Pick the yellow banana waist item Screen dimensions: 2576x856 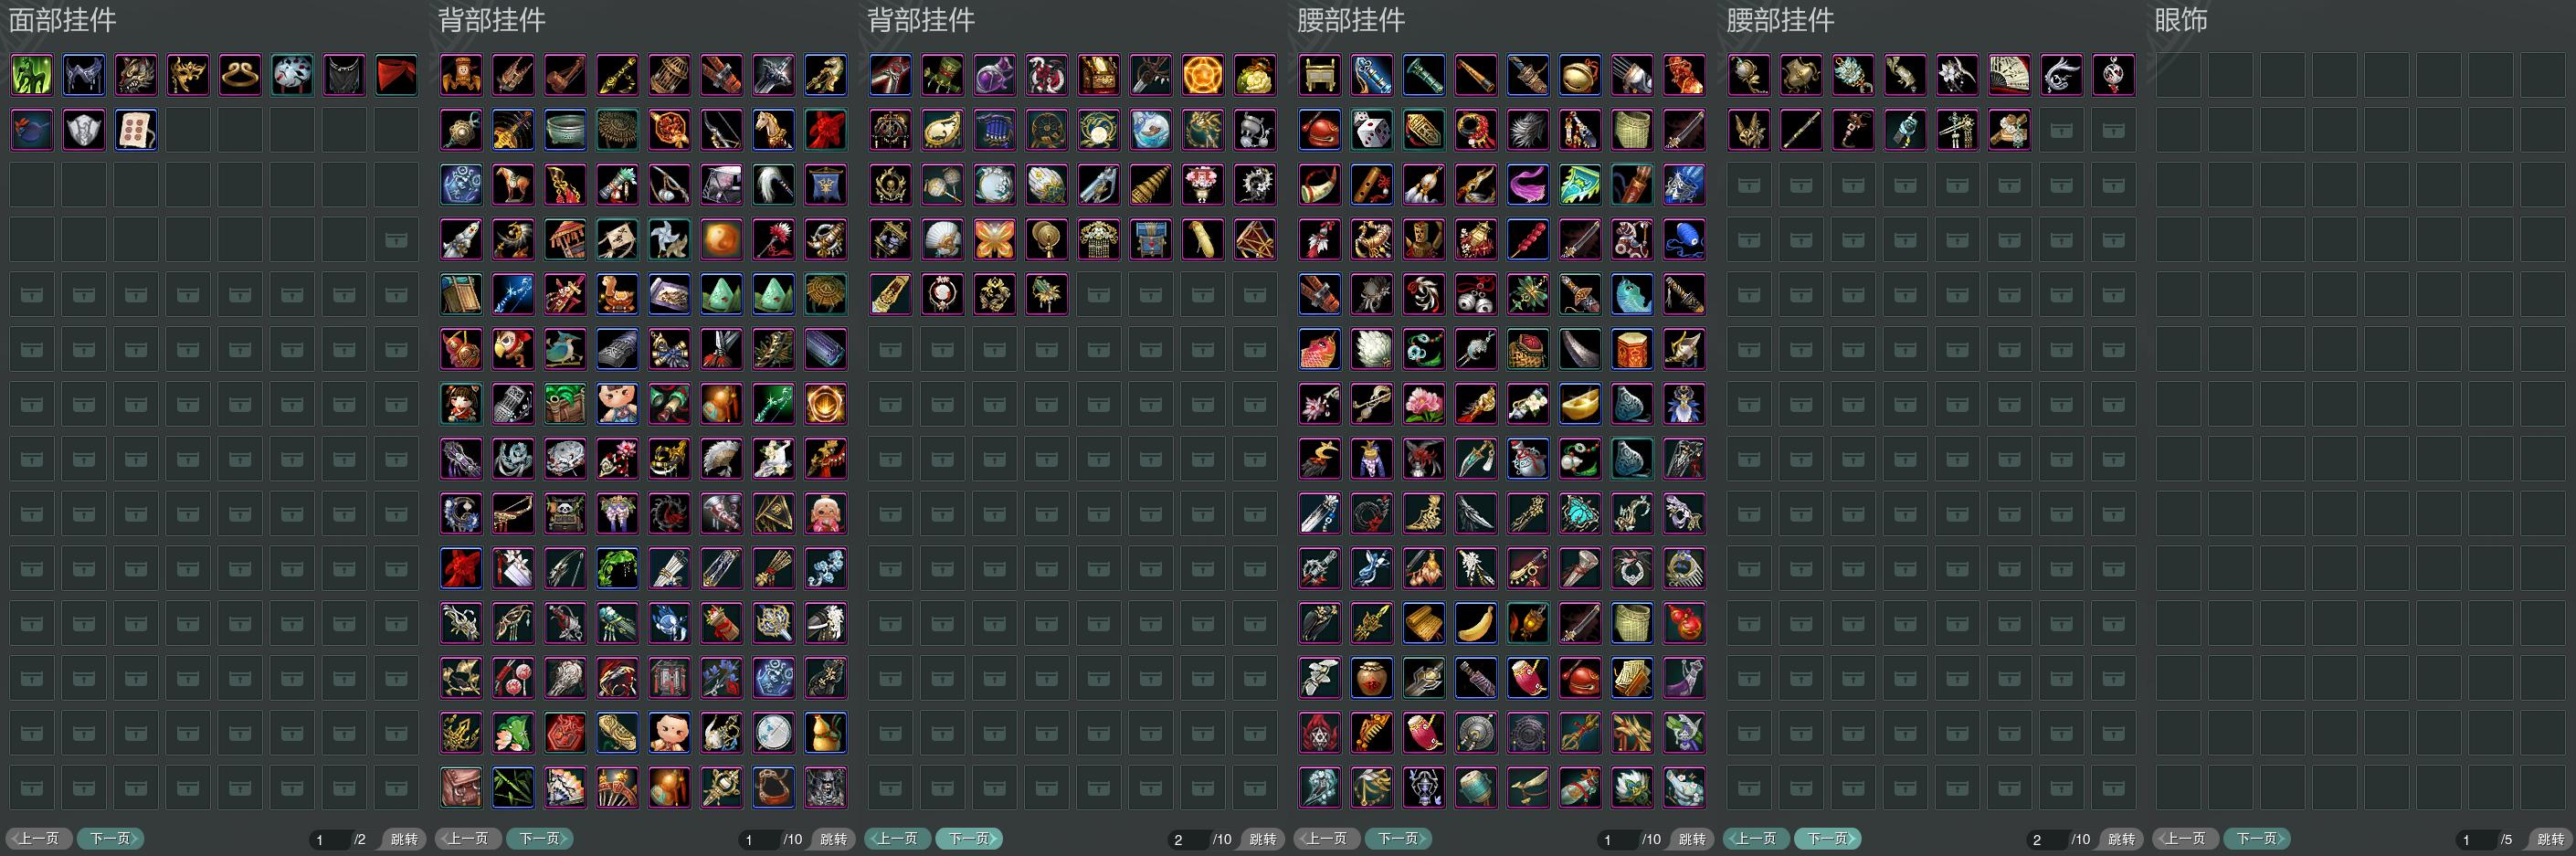(1476, 624)
